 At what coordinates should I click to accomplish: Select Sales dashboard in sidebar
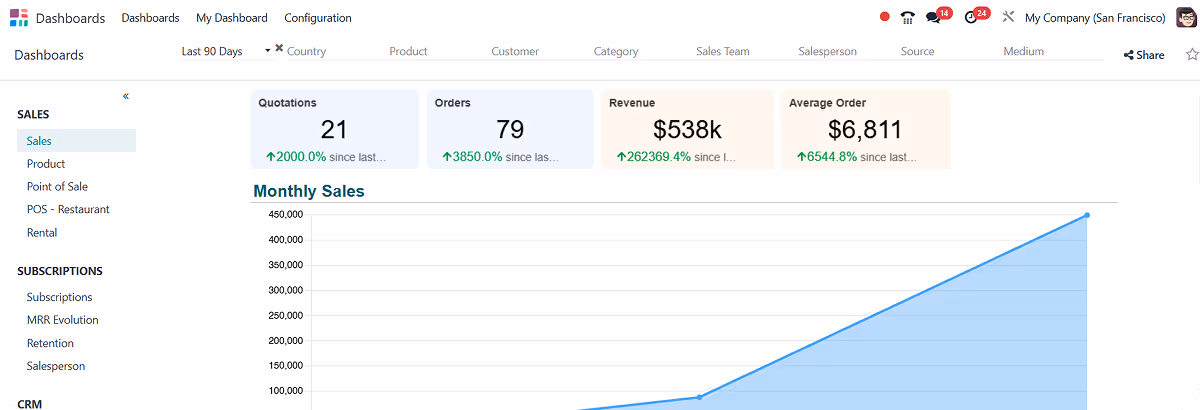(x=76, y=141)
